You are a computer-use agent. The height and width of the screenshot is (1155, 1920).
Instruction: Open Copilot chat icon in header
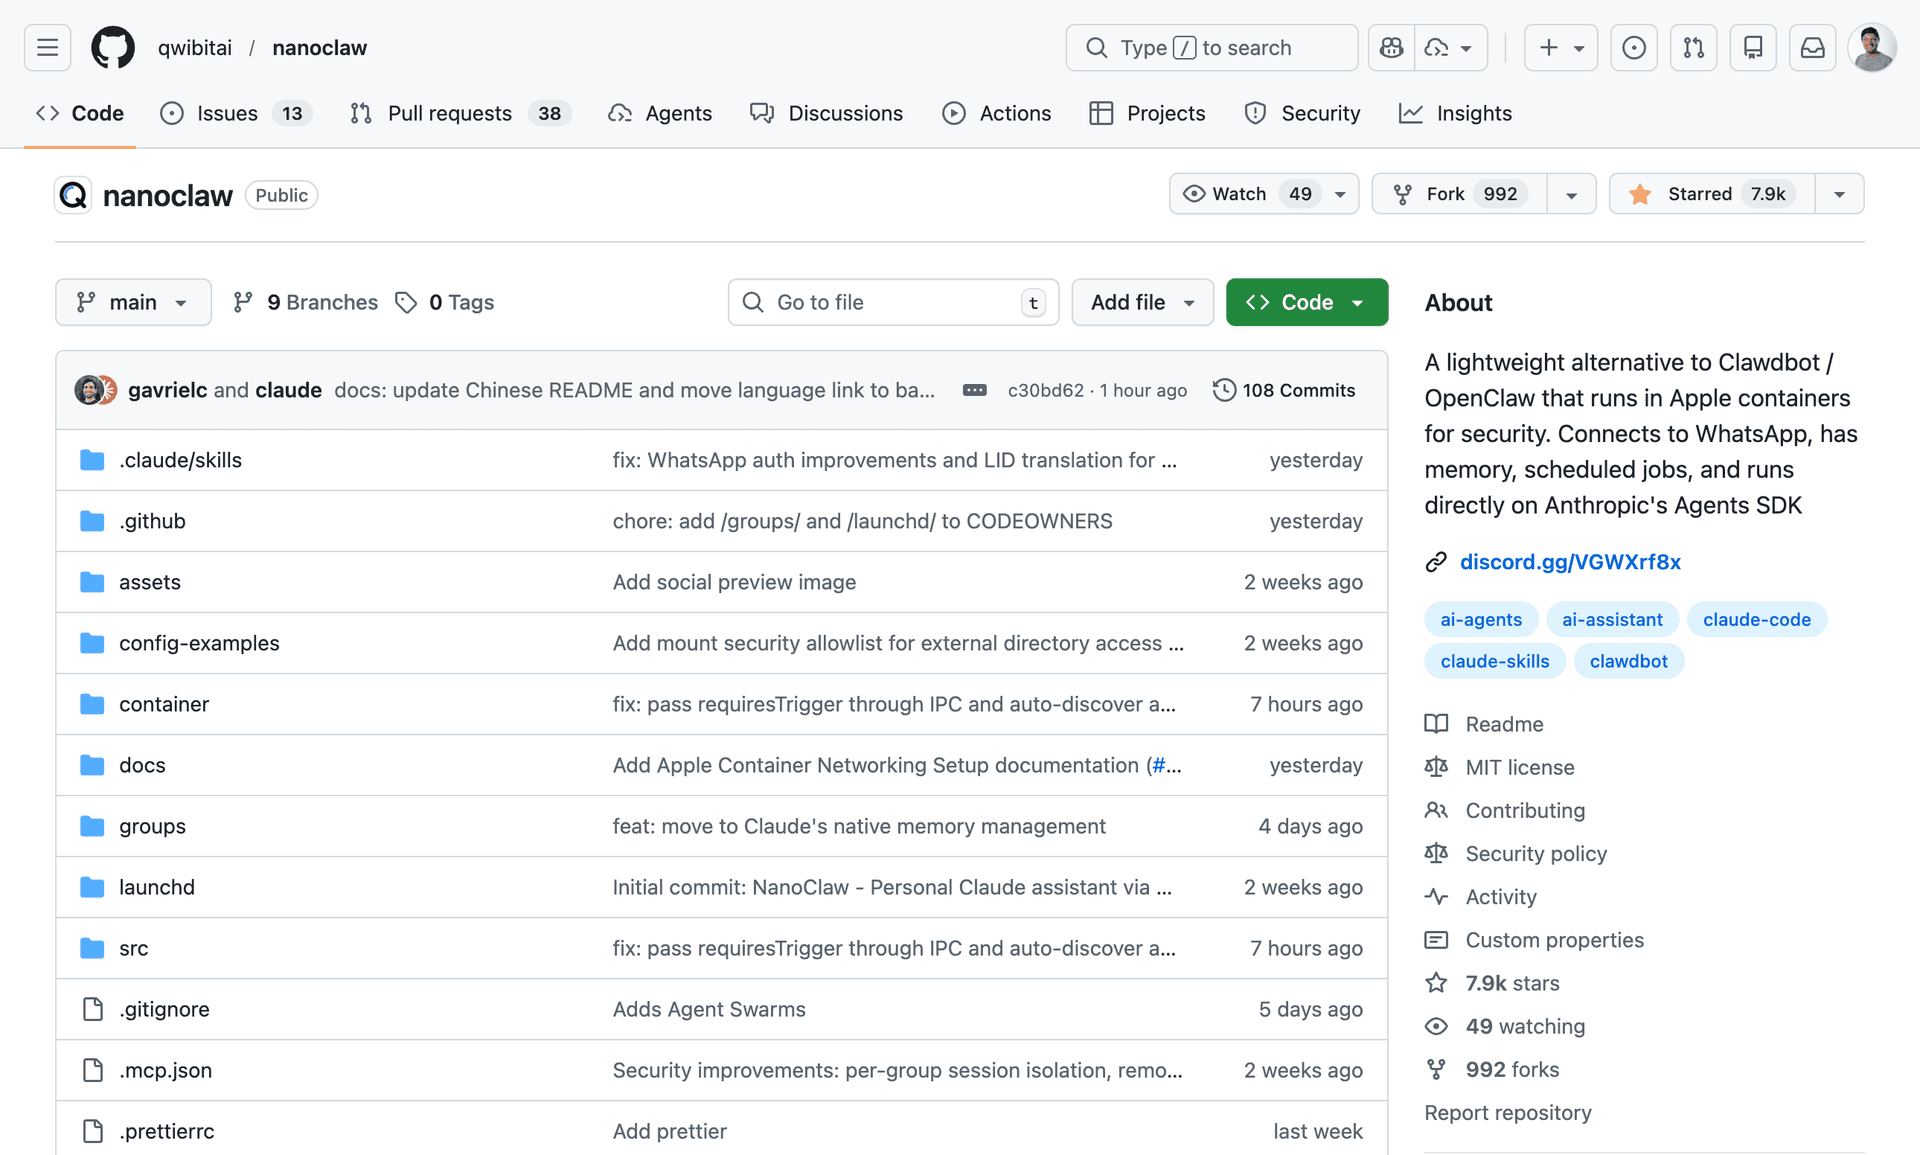(1391, 47)
